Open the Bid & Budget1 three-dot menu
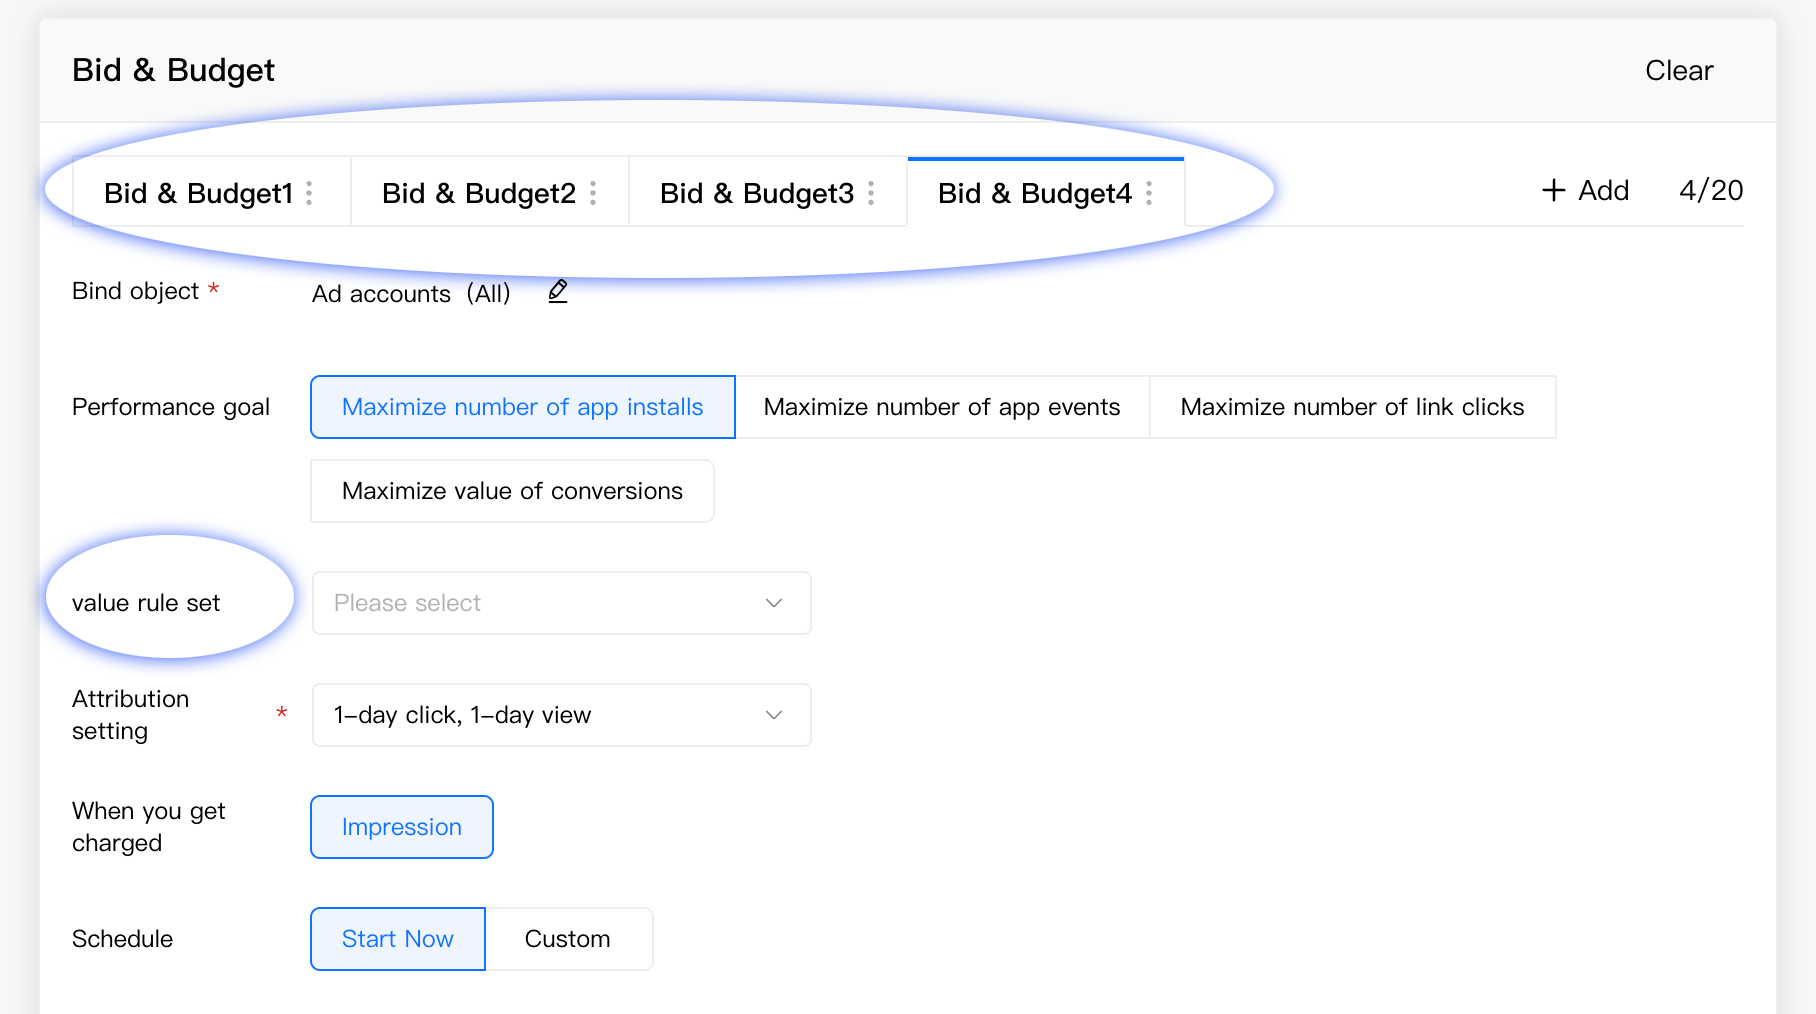1816x1014 pixels. pos(310,193)
